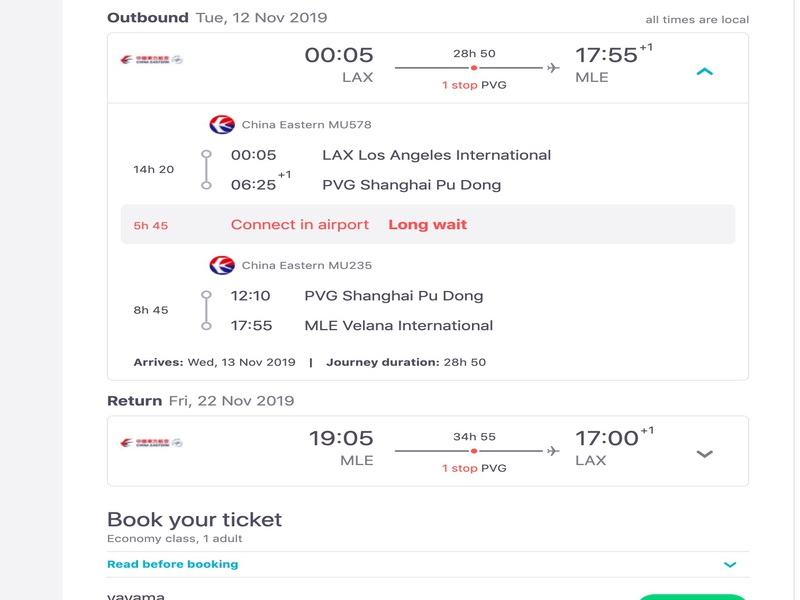Click the China Eastern logo for MU235
800x600 pixels.
(x=222, y=265)
